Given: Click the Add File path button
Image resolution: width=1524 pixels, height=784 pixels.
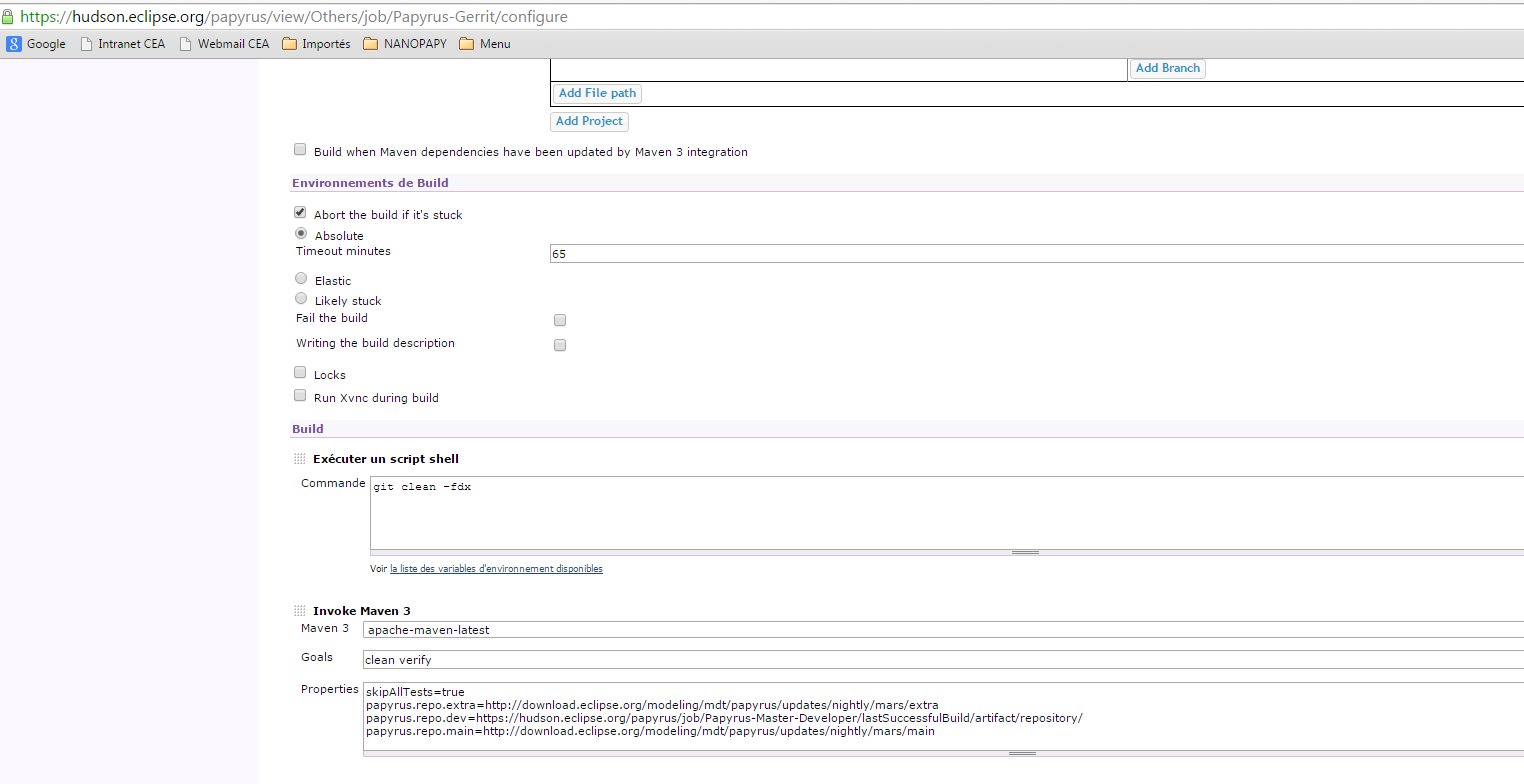Looking at the screenshot, I should (597, 93).
